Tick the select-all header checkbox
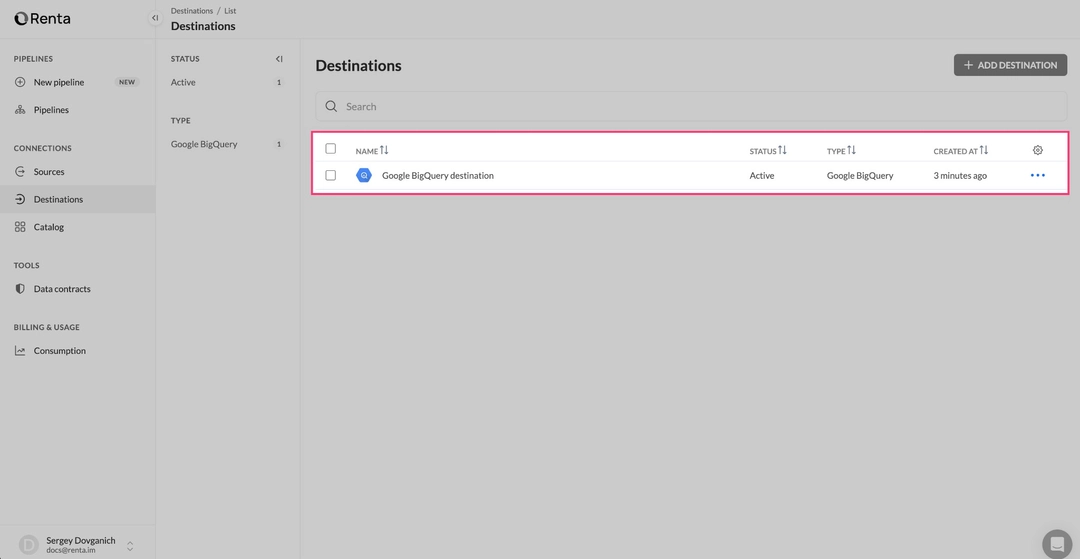 click(x=331, y=149)
